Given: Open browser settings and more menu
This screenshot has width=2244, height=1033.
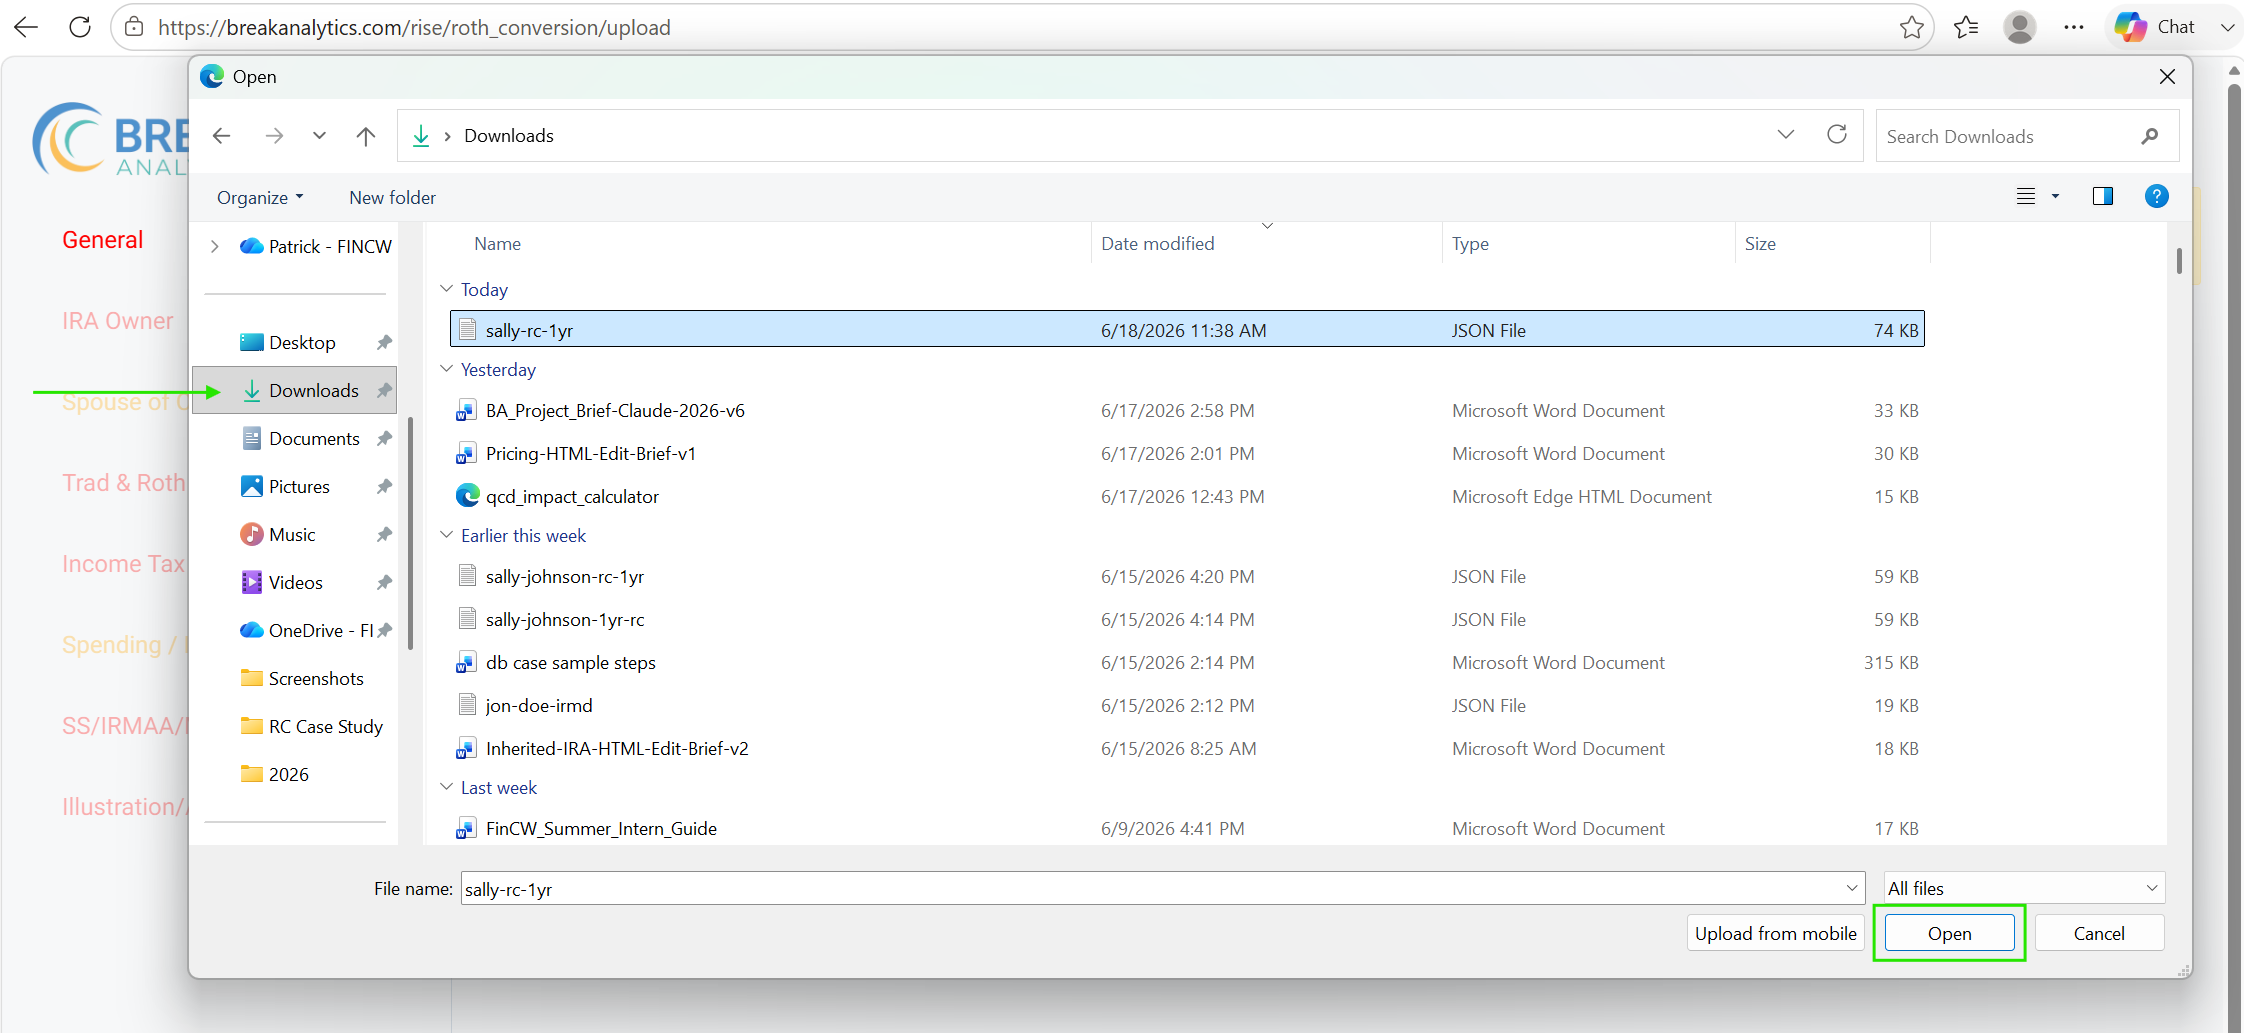Looking at the screenshot, I should click(2074, 27).
